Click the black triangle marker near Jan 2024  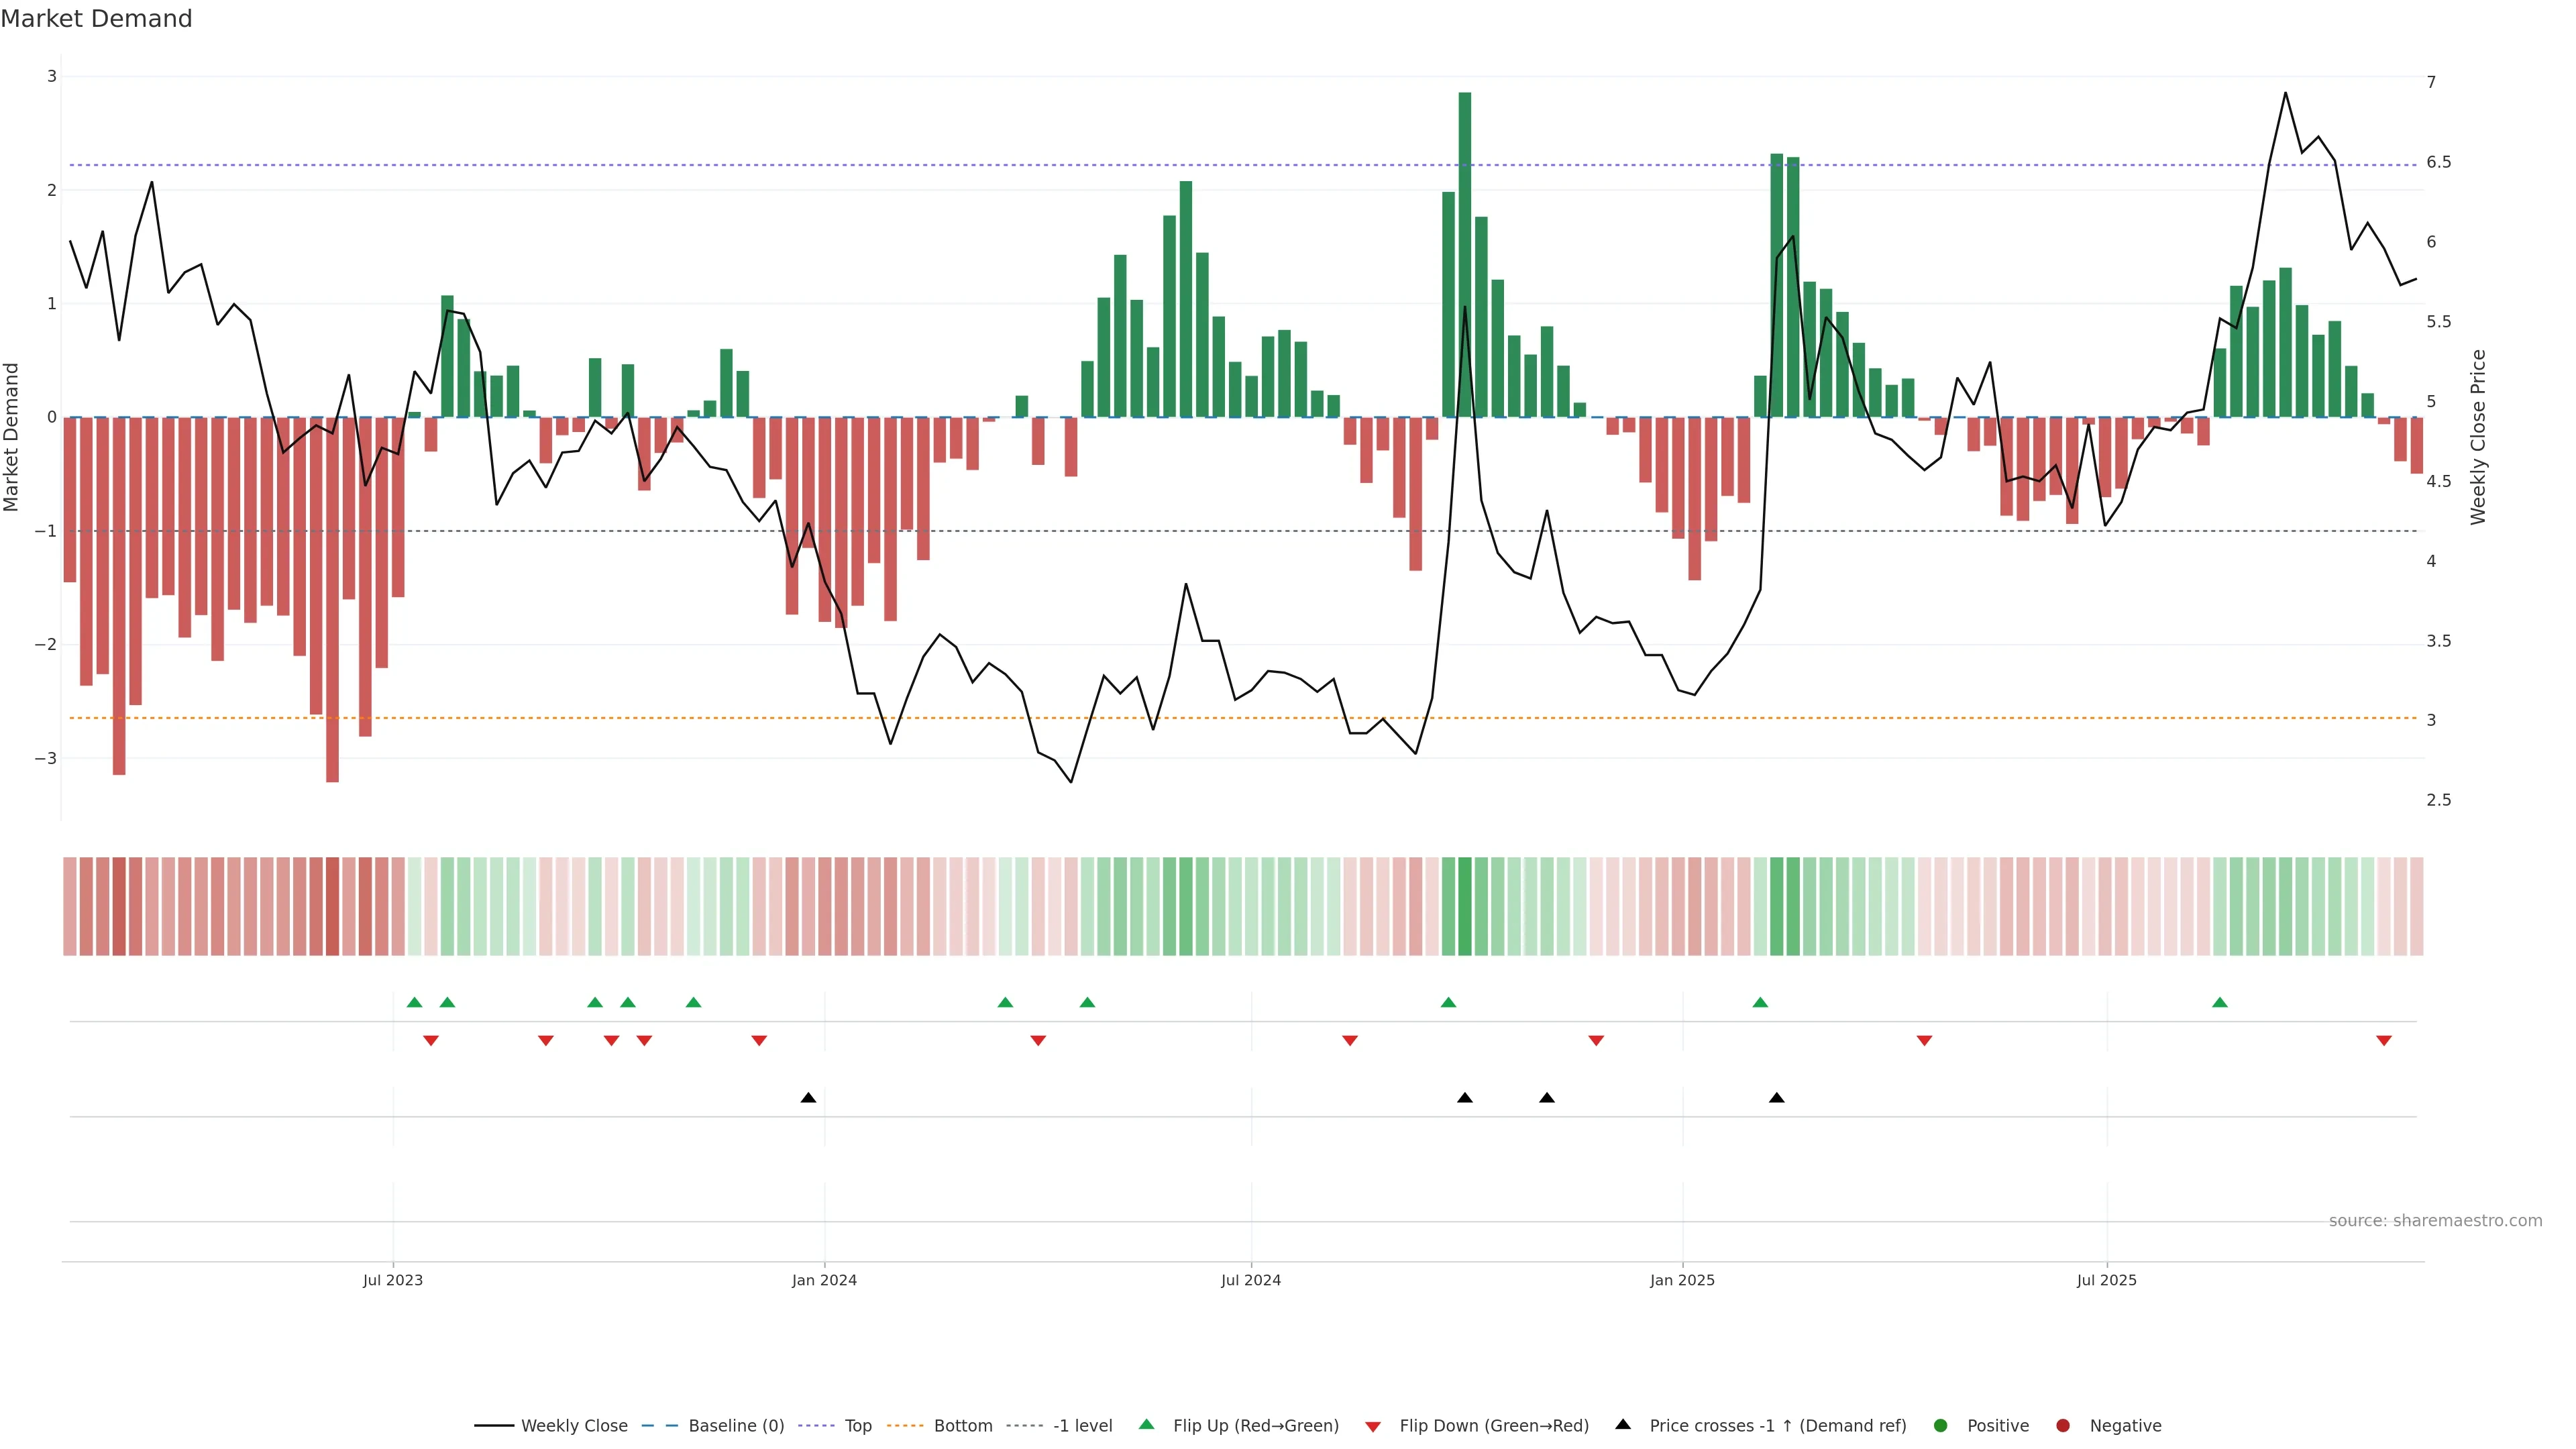click(x=808, y=1098)
